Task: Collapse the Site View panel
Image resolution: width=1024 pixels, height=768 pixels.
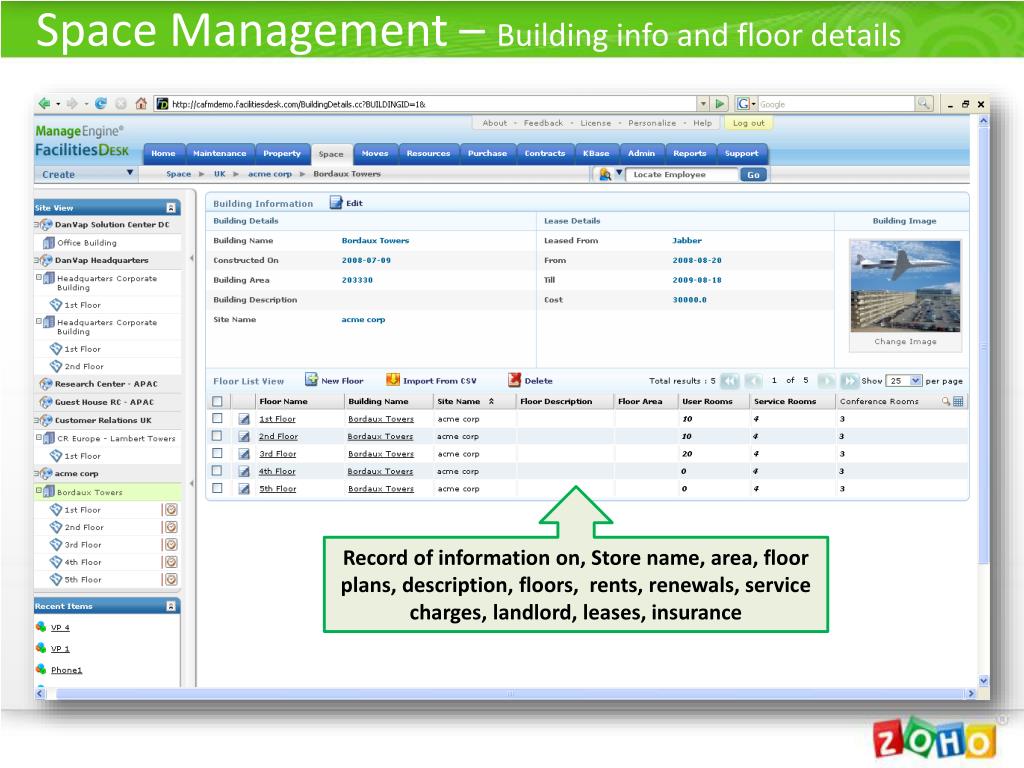Action: (x=171, y=208)
